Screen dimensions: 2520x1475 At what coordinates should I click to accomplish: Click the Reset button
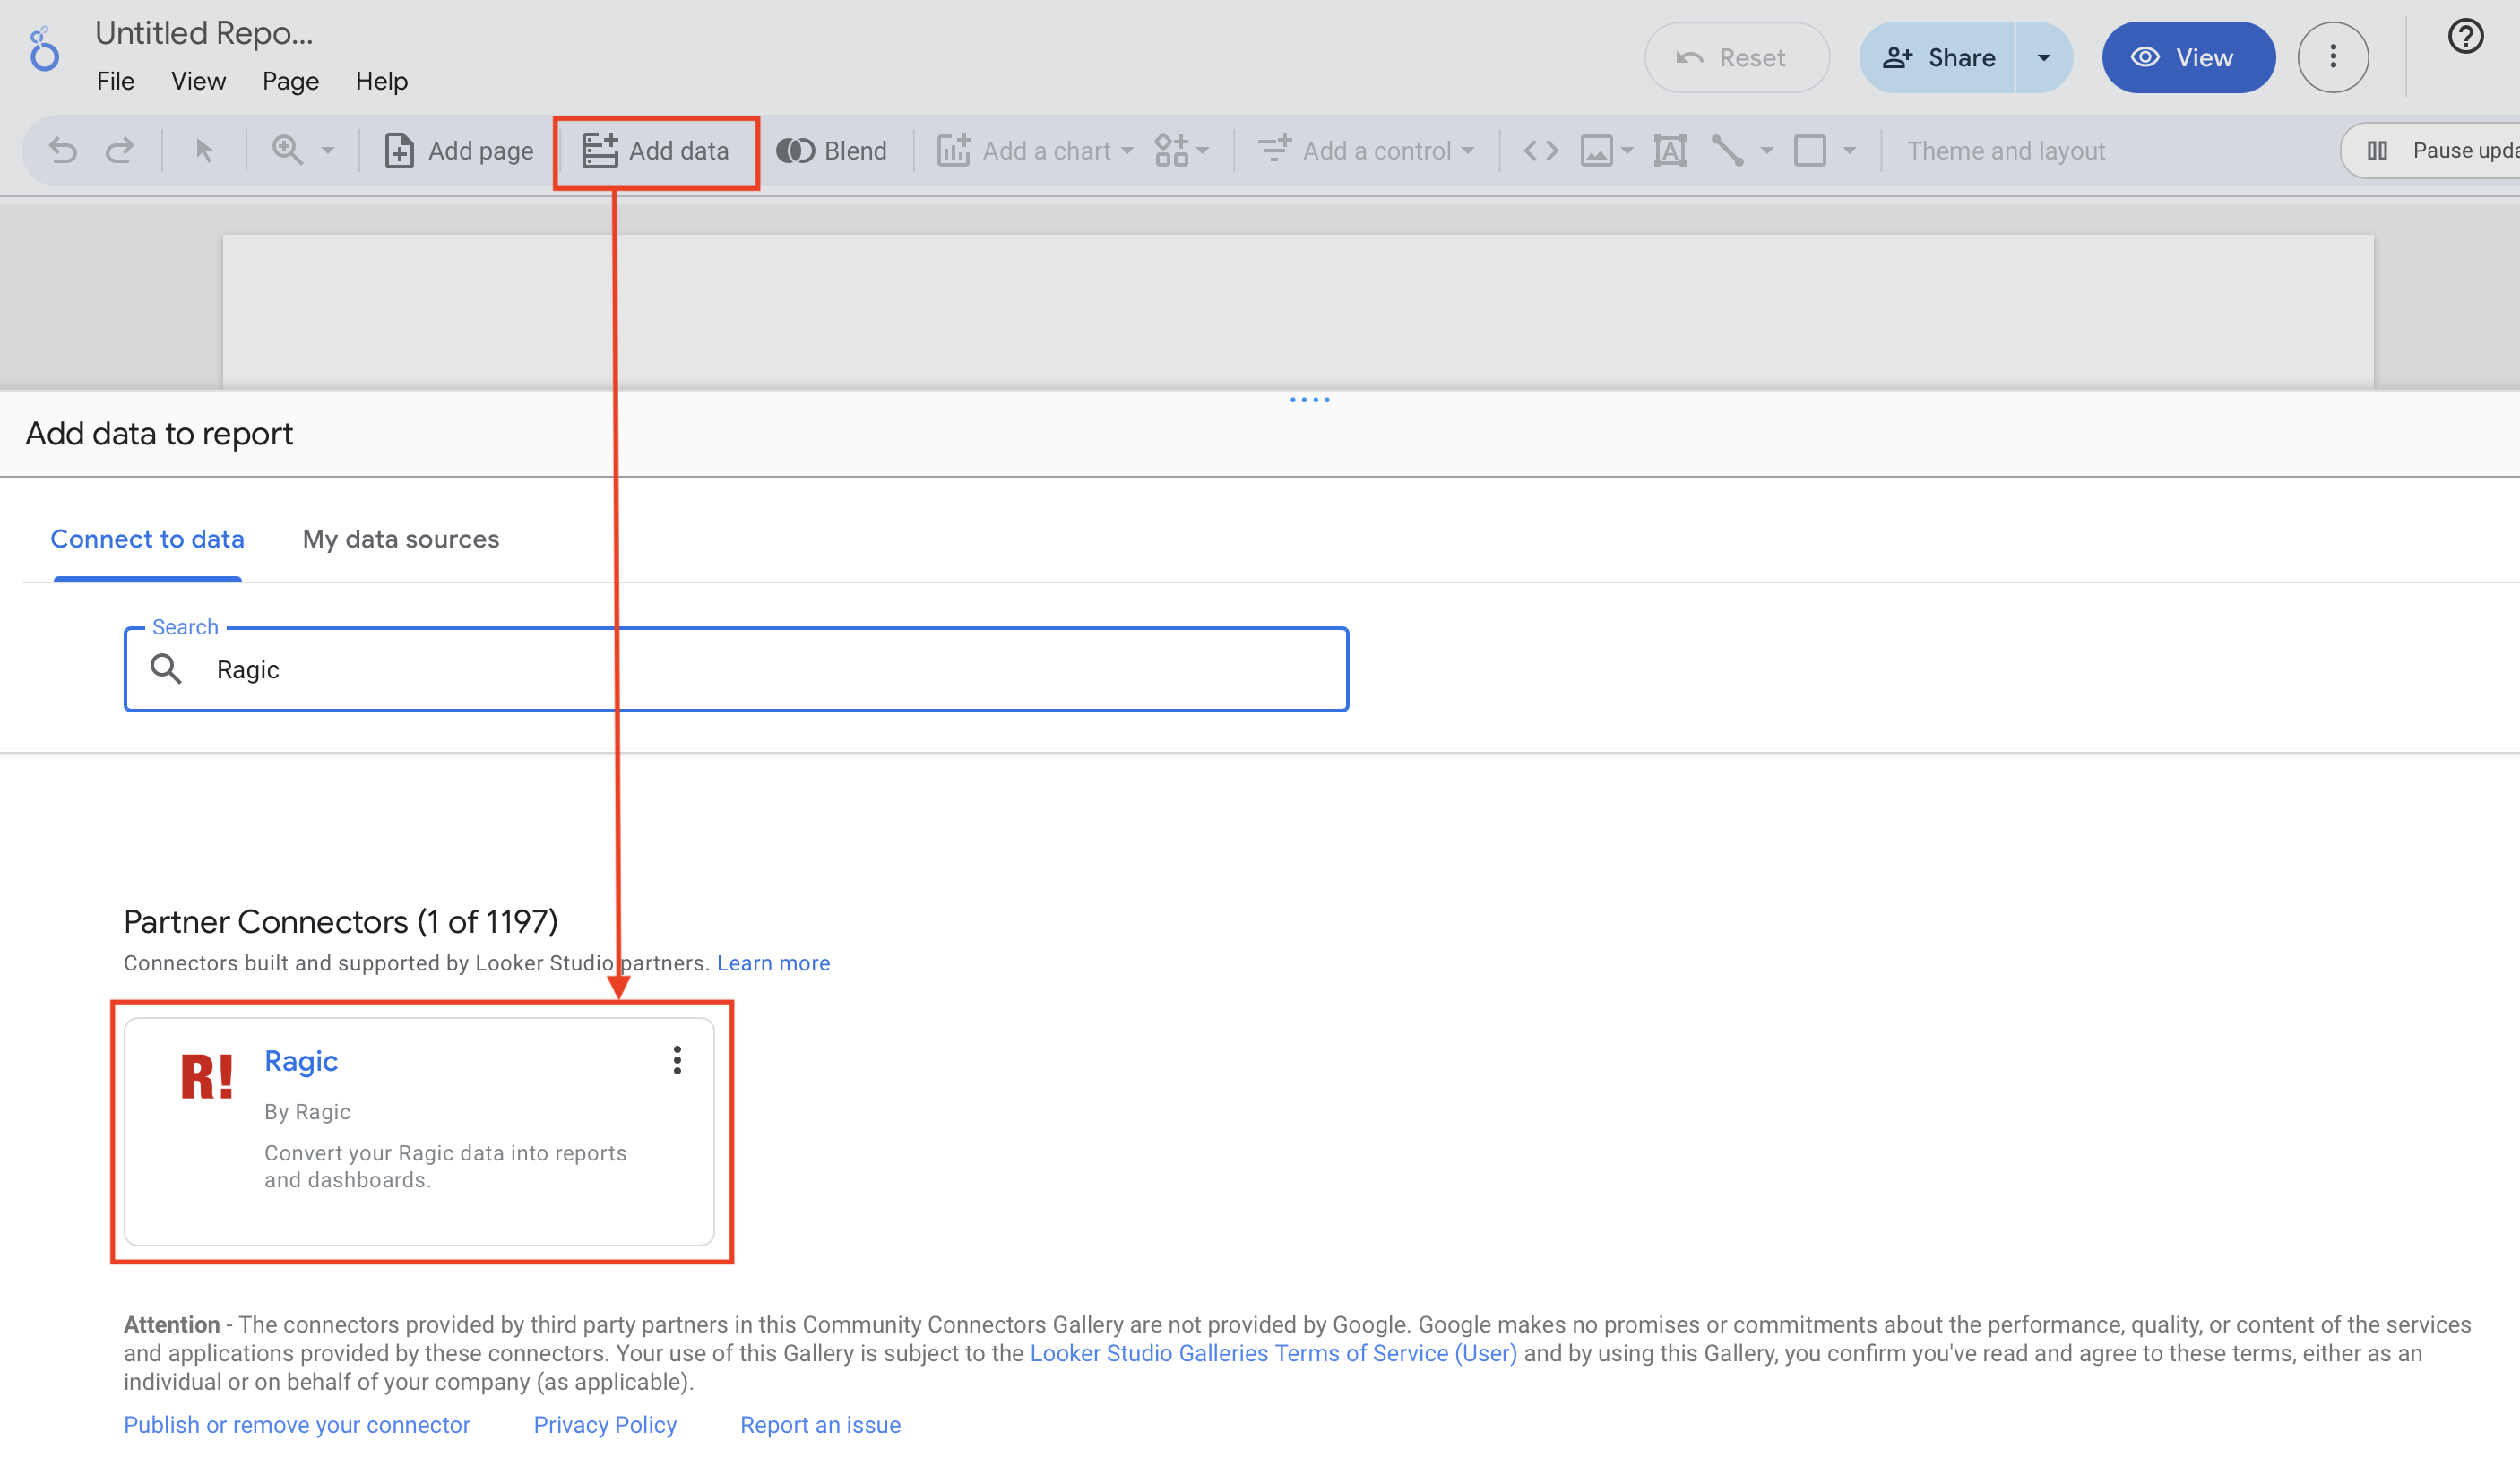pos(1737,58)
